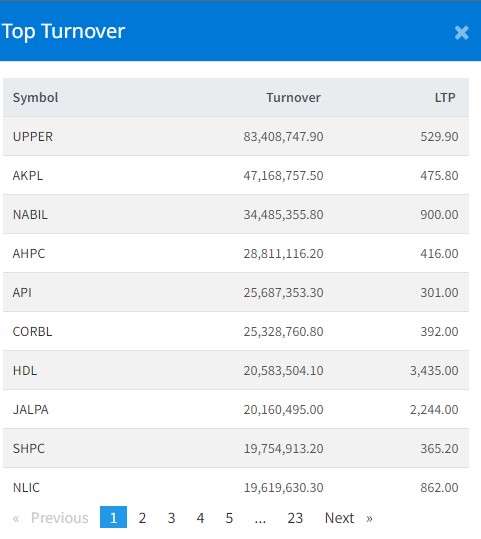Select the API symbol

tap(22, 293)
